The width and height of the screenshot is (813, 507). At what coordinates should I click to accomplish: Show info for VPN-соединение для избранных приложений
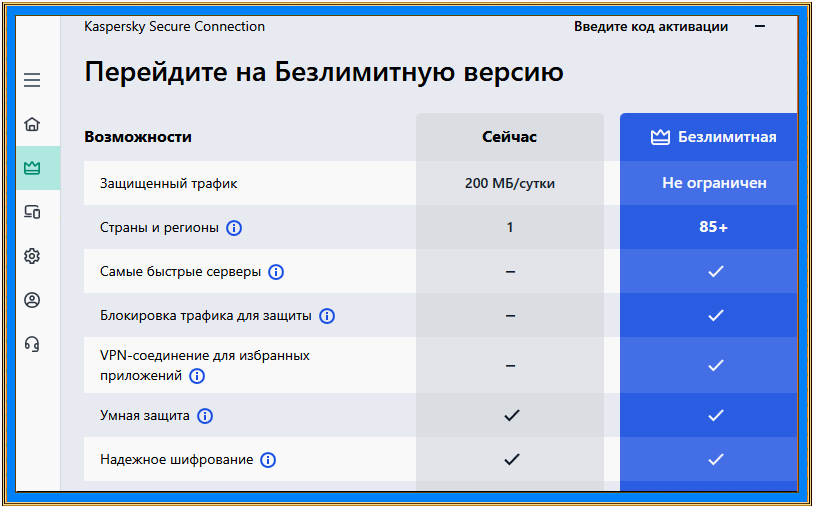coord(197,376)
